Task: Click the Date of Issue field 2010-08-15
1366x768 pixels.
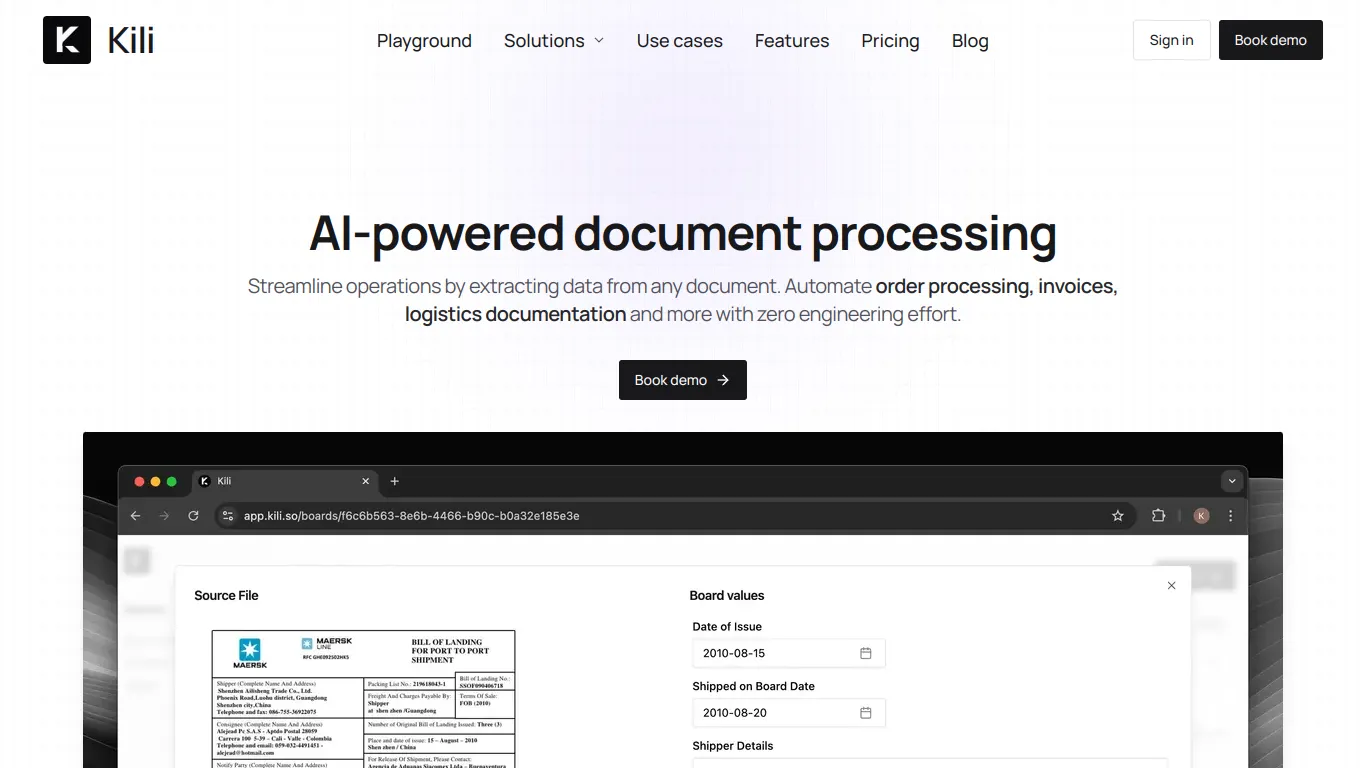Action: click(789, 653)
